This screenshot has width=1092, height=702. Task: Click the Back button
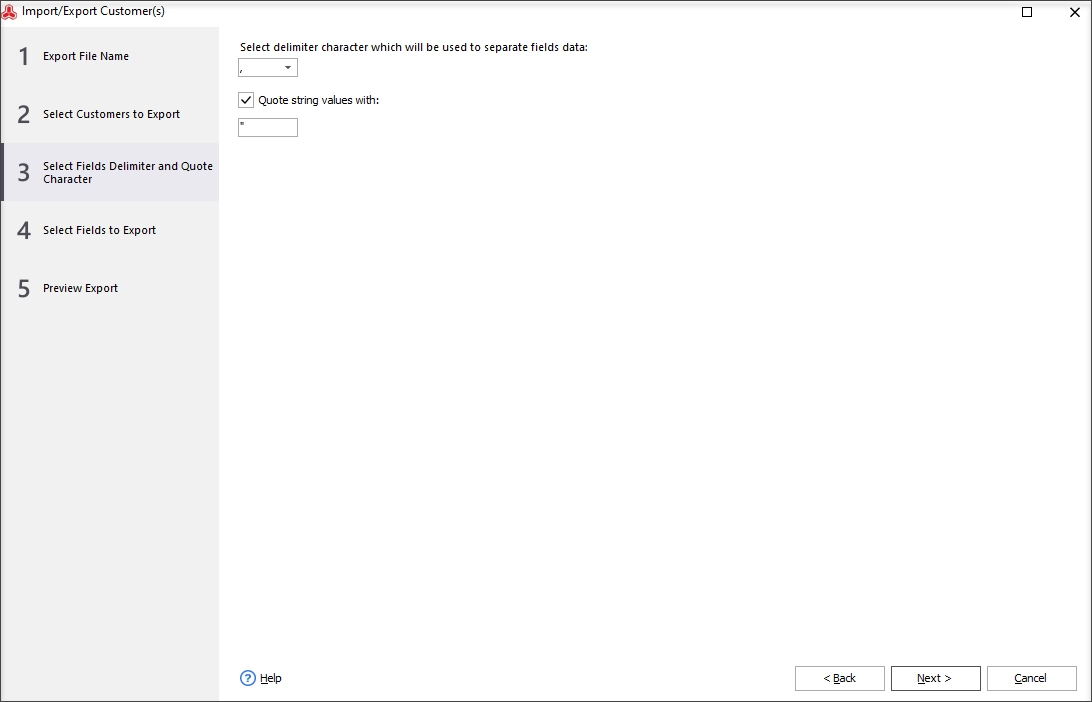click(839, 678)
